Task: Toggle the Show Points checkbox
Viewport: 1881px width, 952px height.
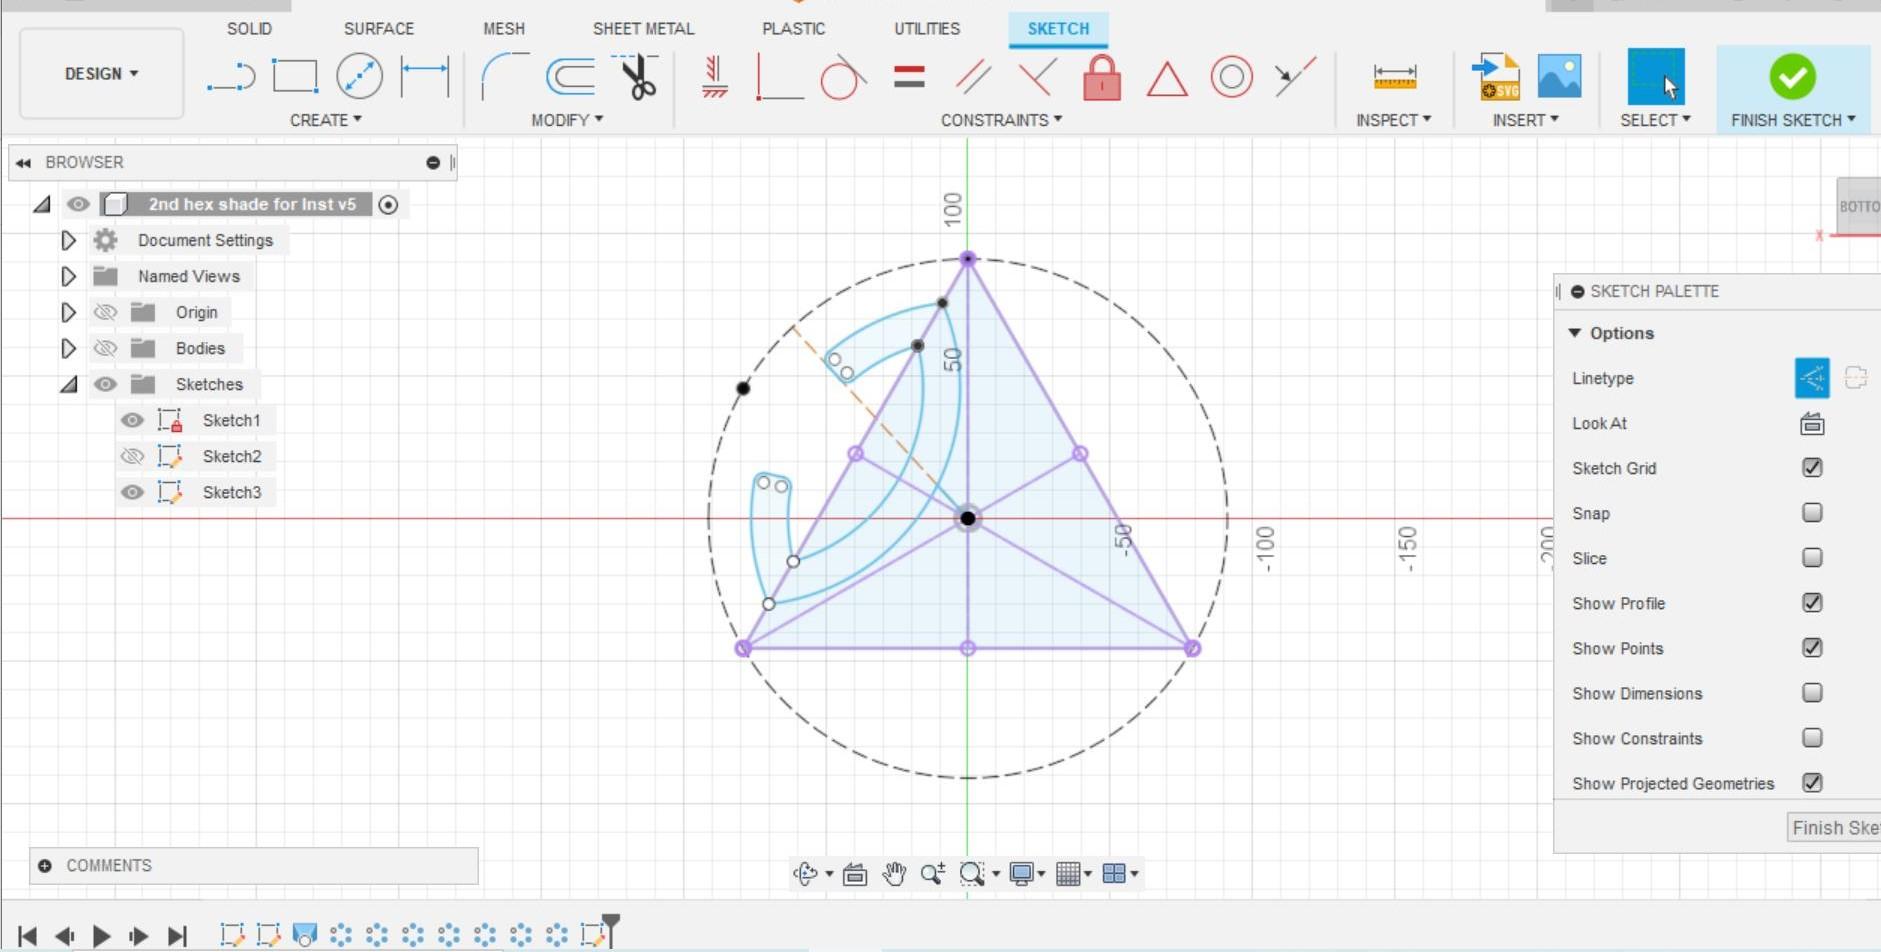Action: (x=1812, y=648)
